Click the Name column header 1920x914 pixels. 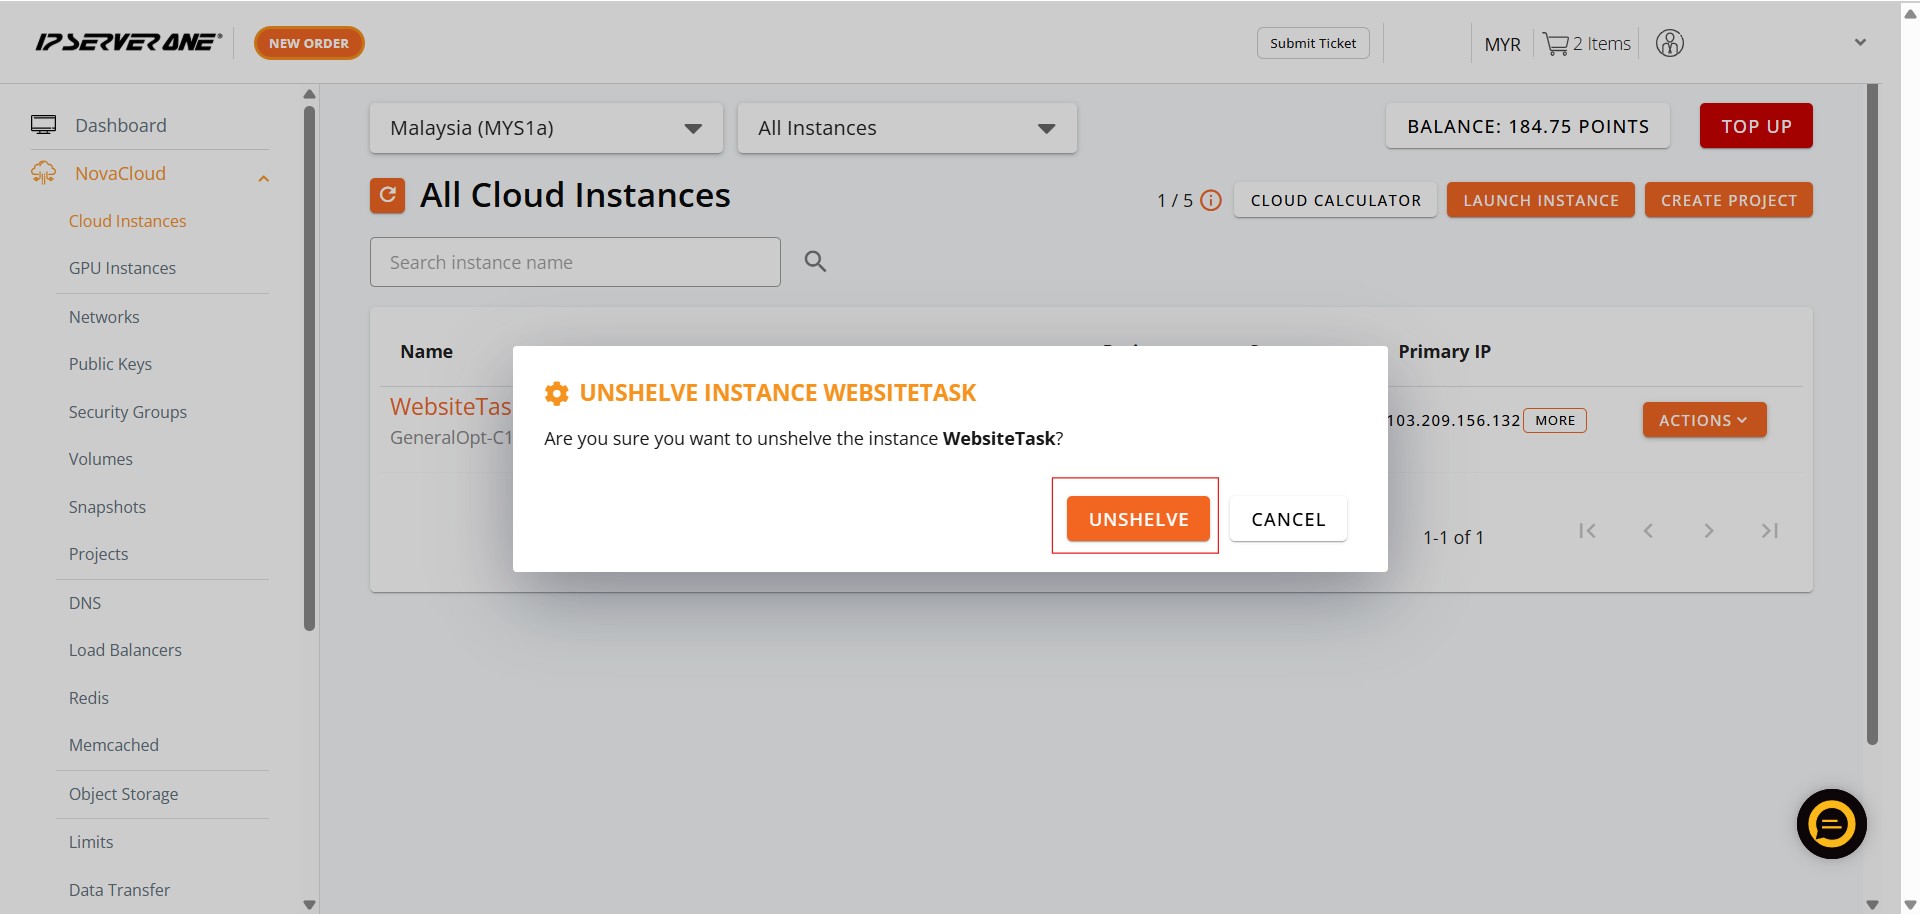point(426,351)
